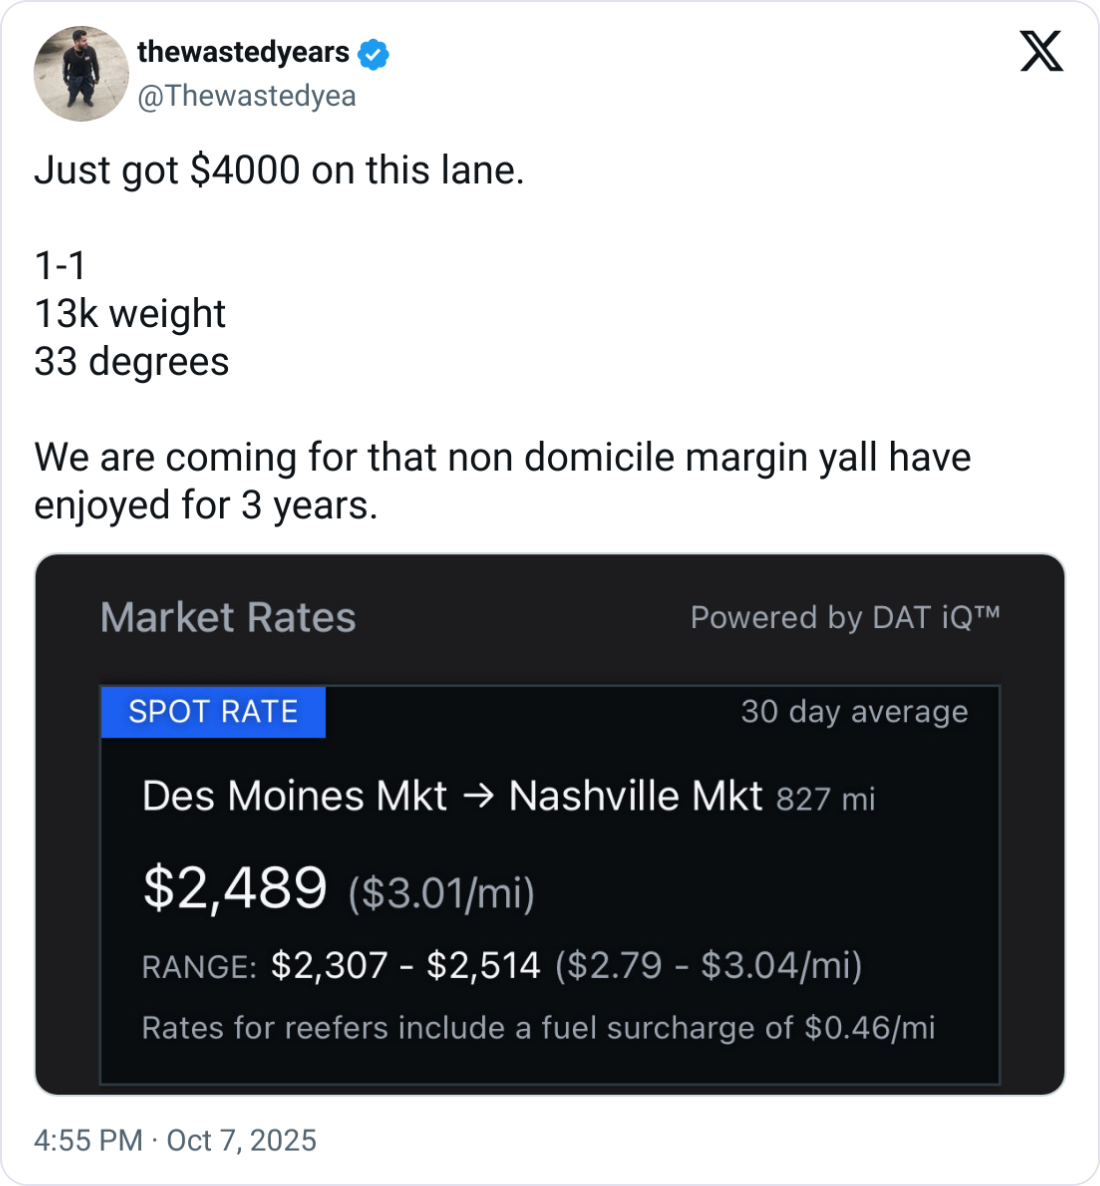The image size is (1100, 1186).
Task: Open the thewastedyears display name link
Action: coord(243,52)
